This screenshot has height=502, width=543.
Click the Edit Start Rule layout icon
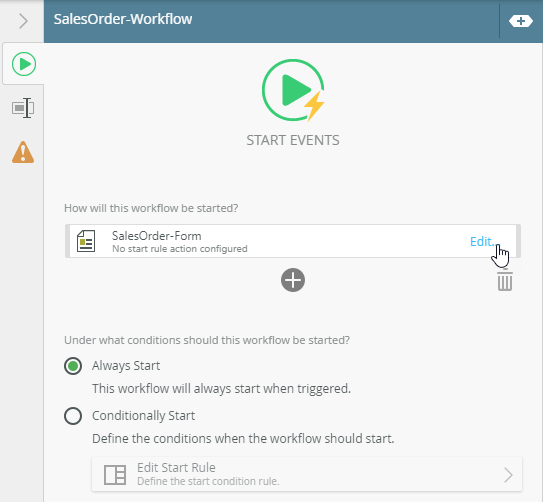coord(115,475)
